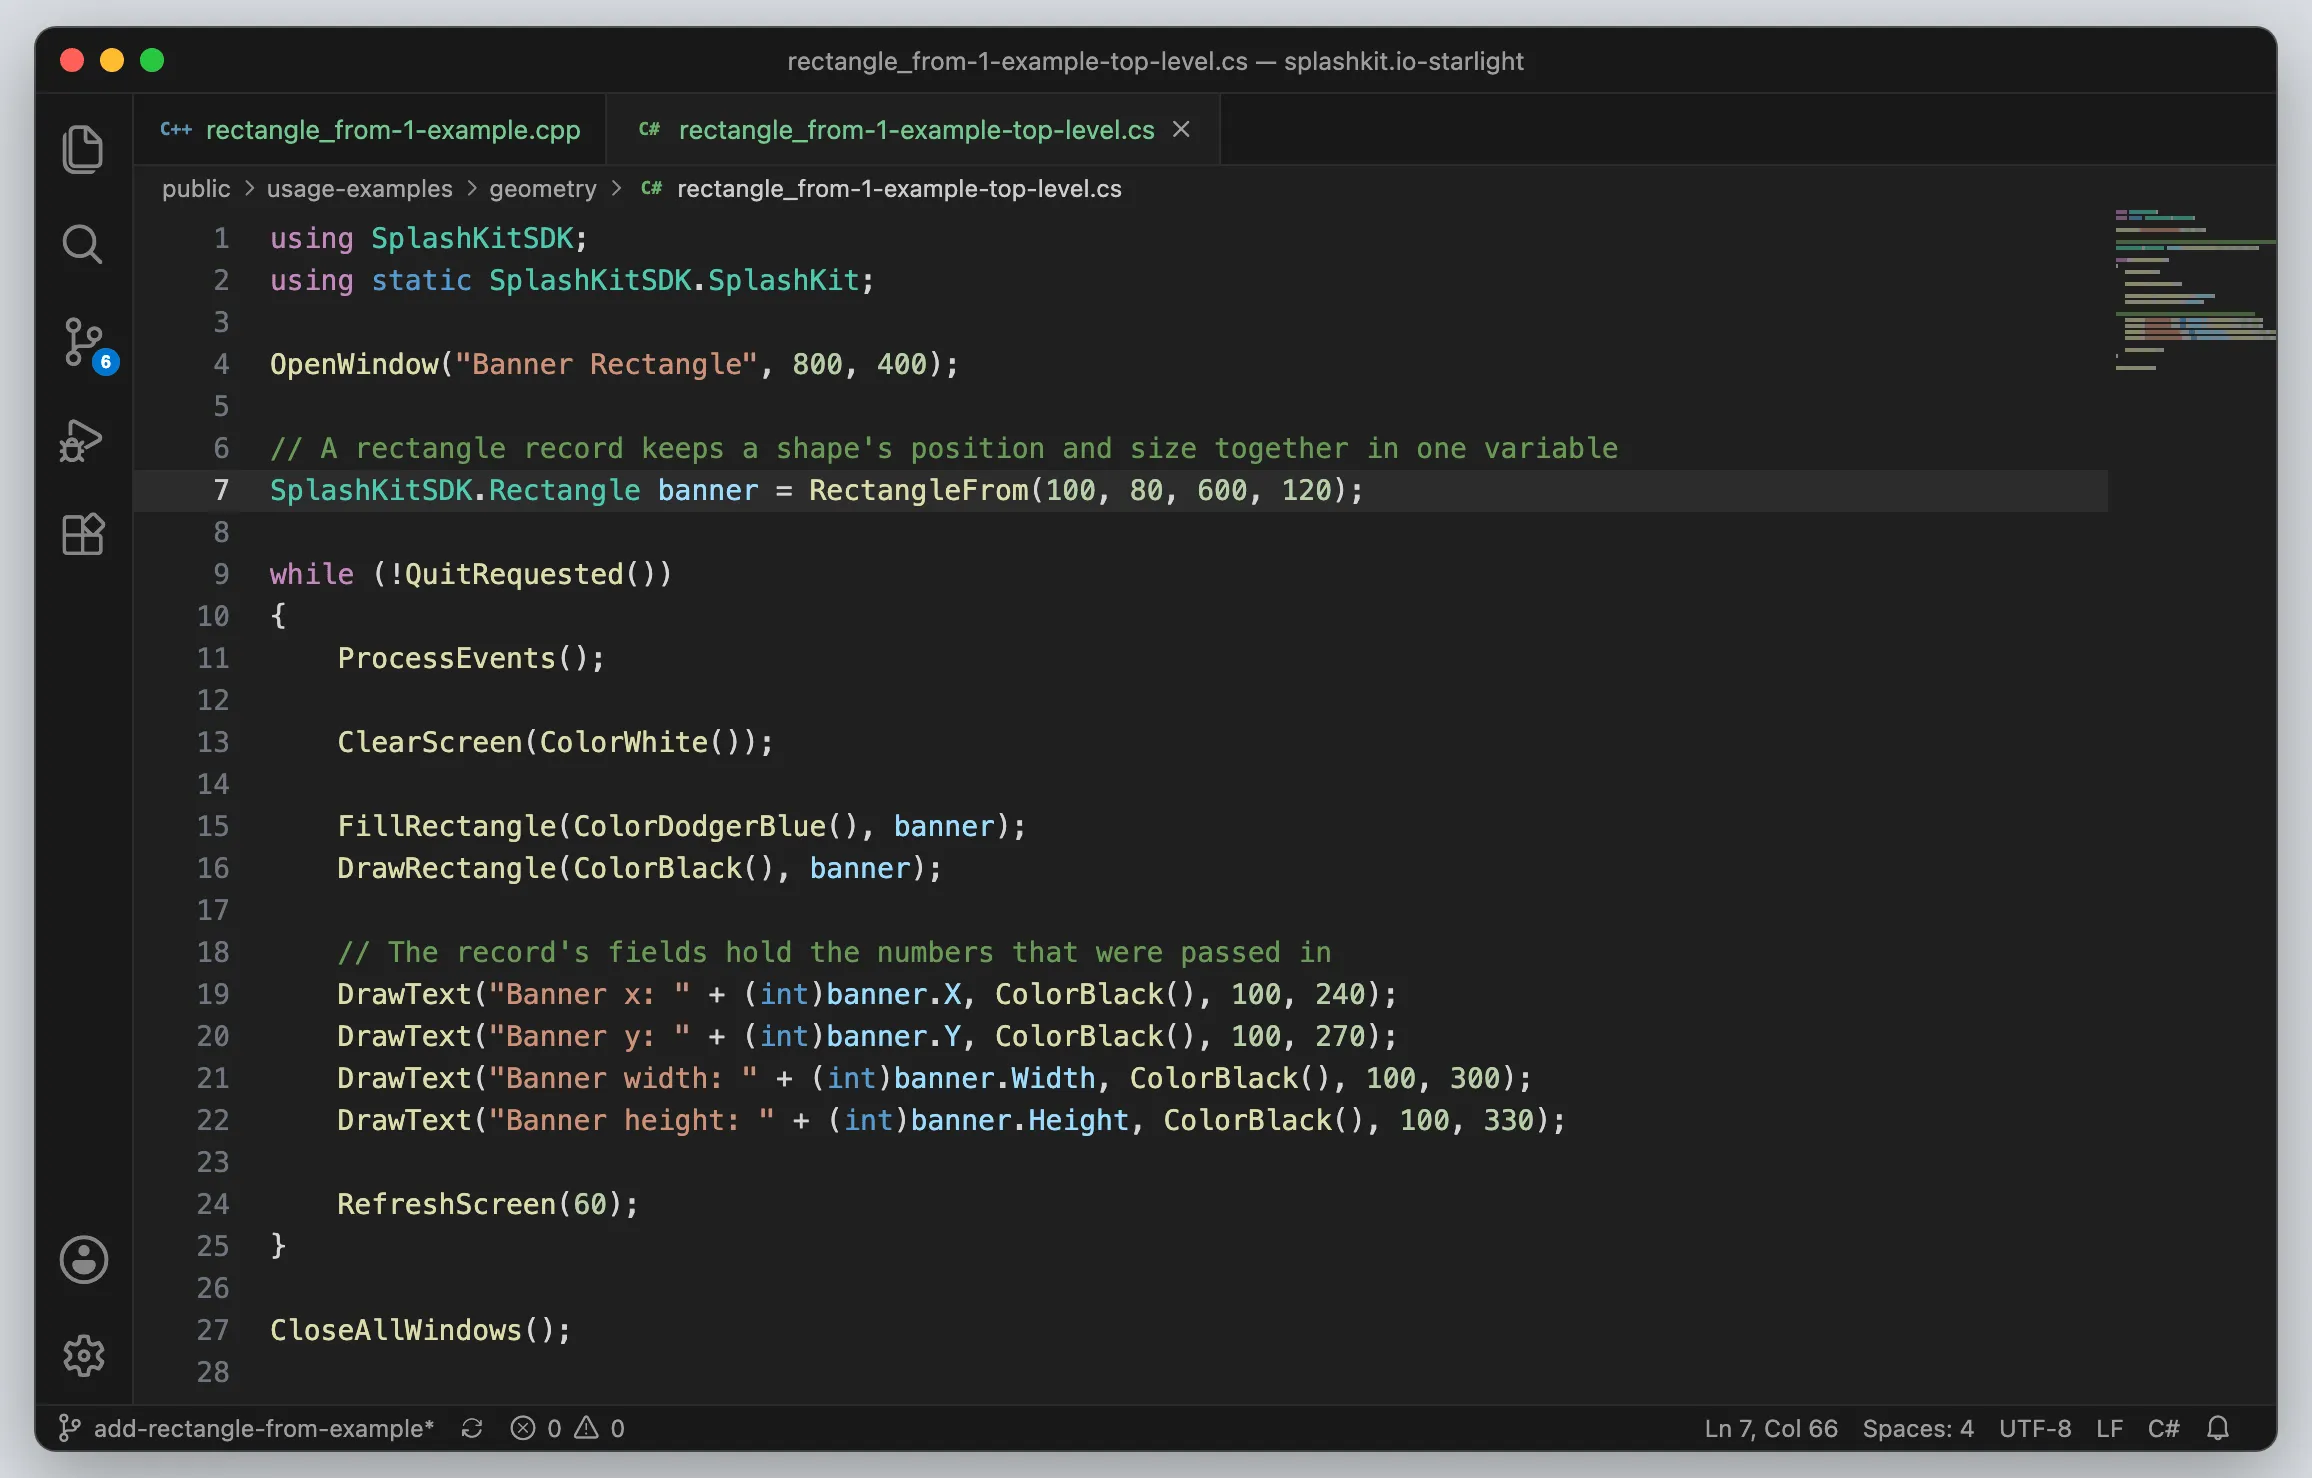
Task: Click "CloseAllWindows" on line 27
Action: 396,1330
